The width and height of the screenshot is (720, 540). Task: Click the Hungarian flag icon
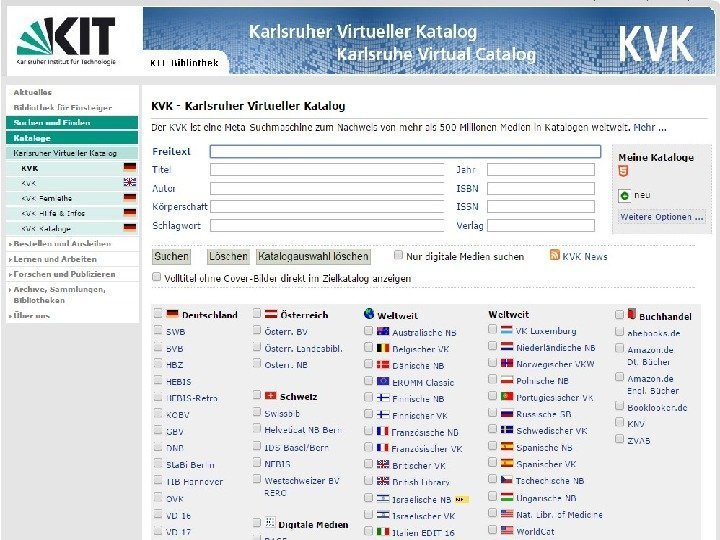click(x=506, y=496)
